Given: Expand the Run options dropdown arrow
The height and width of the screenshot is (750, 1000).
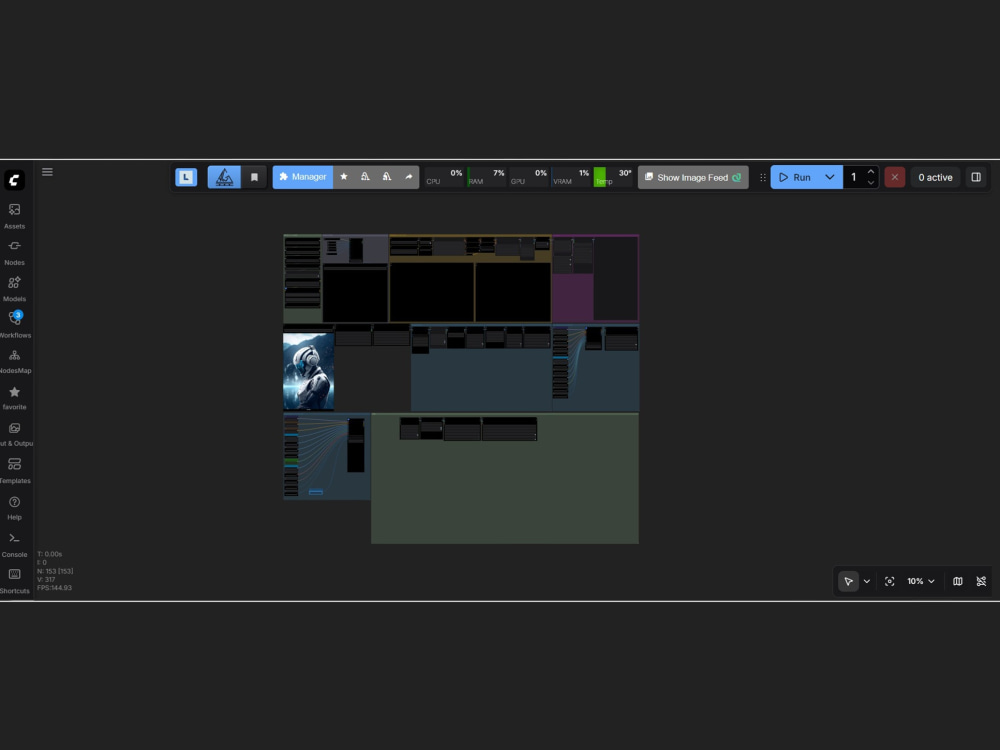Looking at the screenshot, I should click(x=830, y=177).
